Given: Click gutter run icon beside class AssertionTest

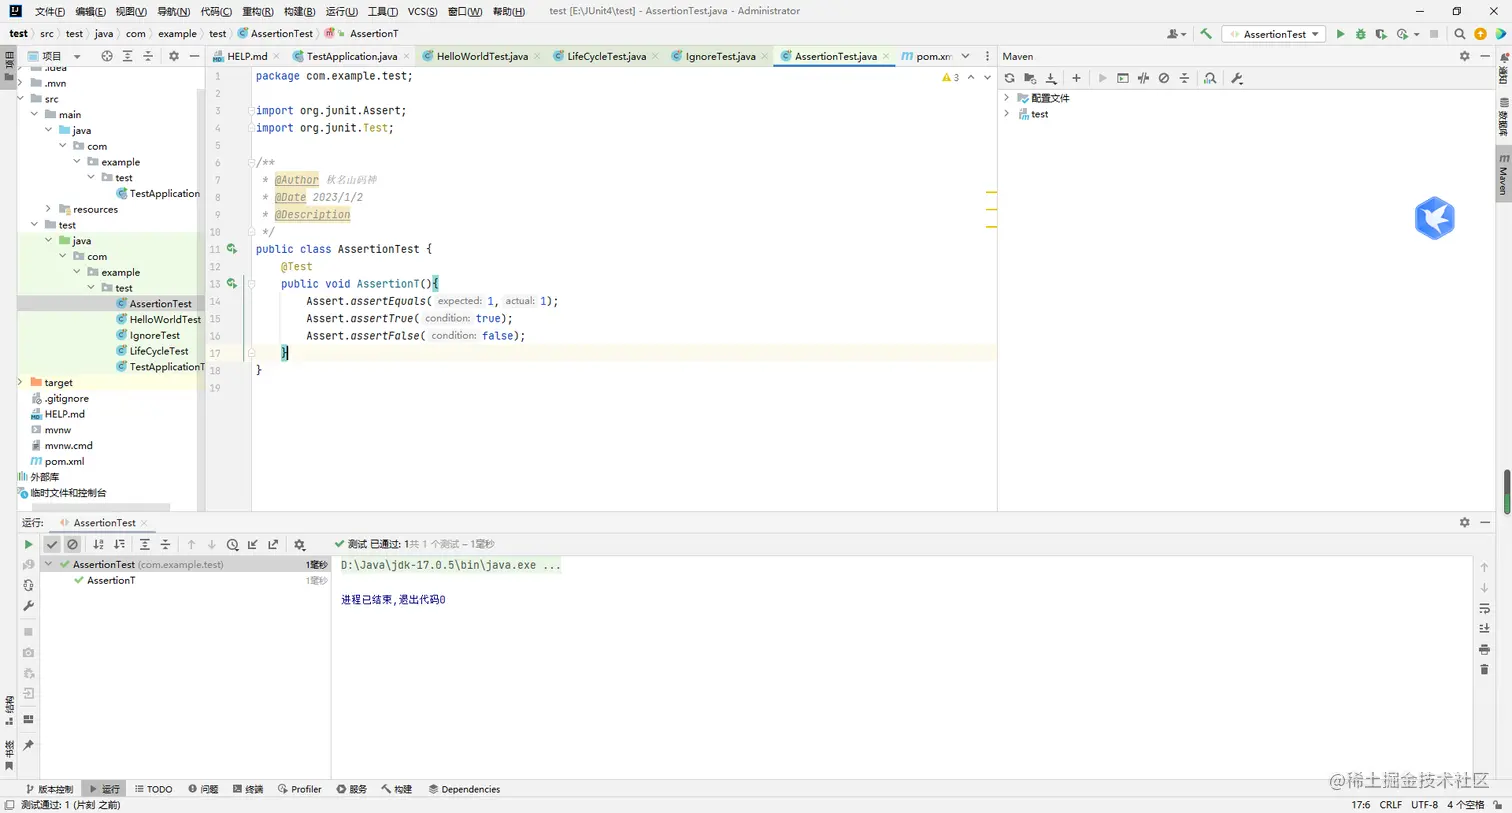Looking at the screenshot, I should coord(231,249).
